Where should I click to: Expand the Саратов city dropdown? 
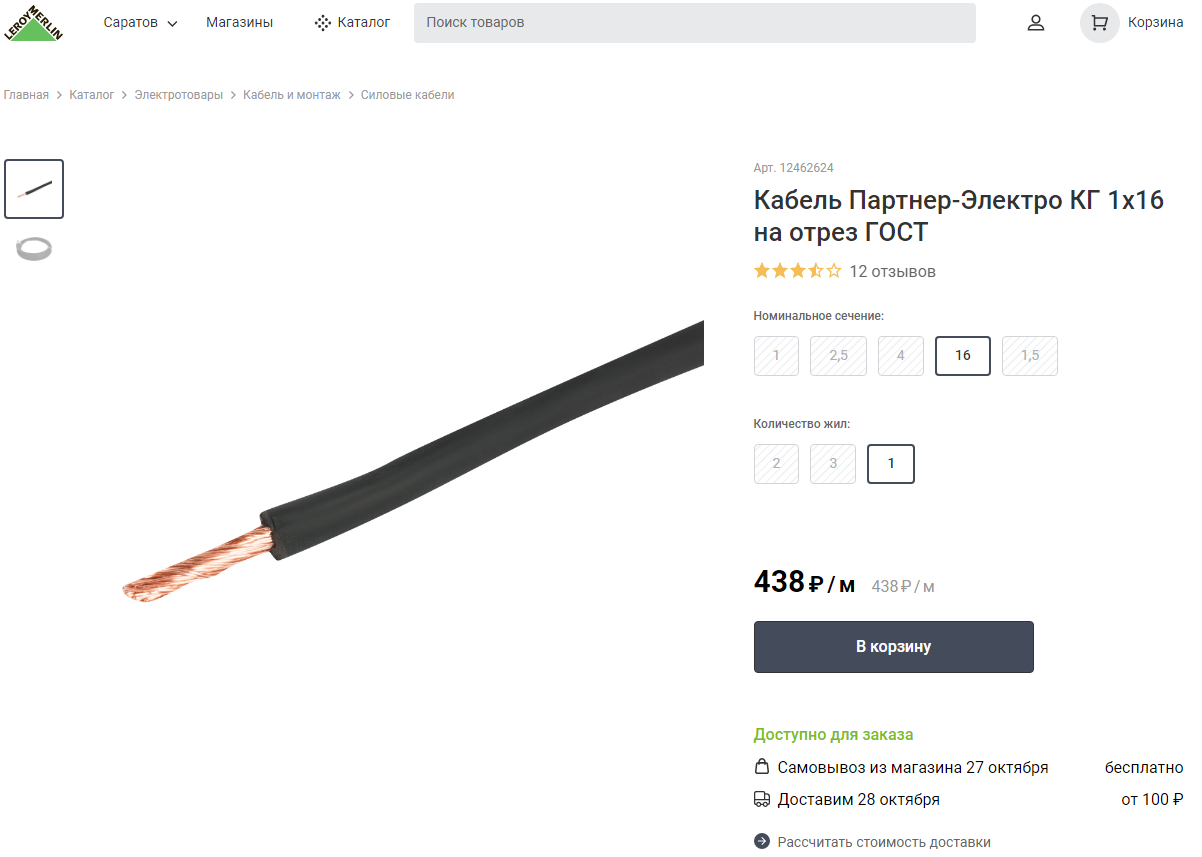click(140, 23)
